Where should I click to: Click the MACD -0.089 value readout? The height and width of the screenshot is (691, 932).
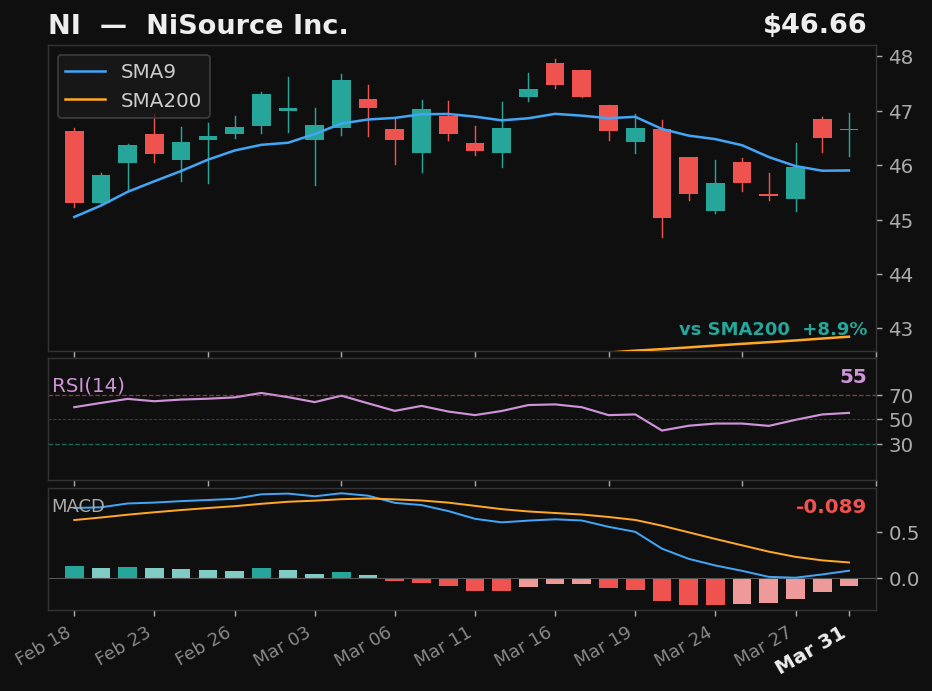click(830, 507)
